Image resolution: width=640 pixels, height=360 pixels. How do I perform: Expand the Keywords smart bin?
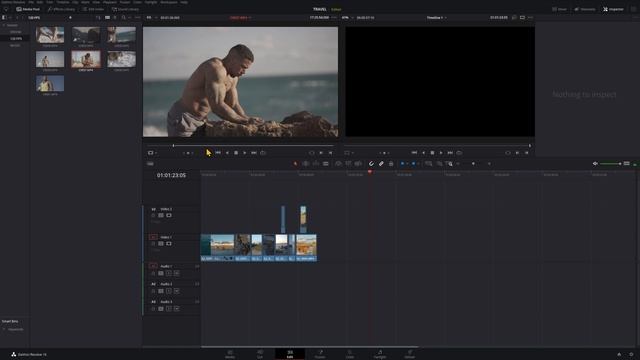pyautogui.click(x=4, y=329)
